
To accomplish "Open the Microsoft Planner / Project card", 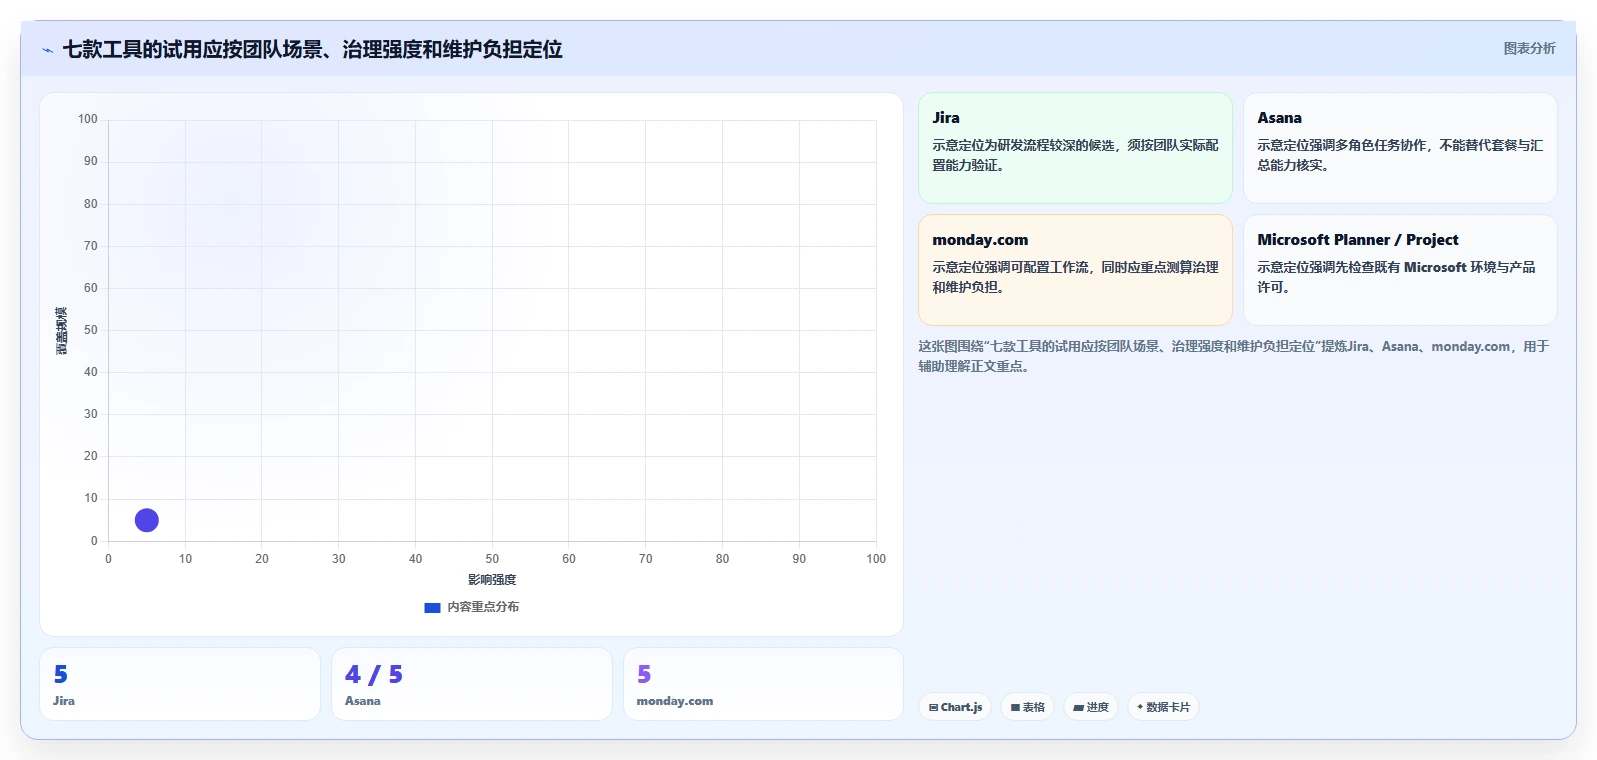I will [1400, 270].
